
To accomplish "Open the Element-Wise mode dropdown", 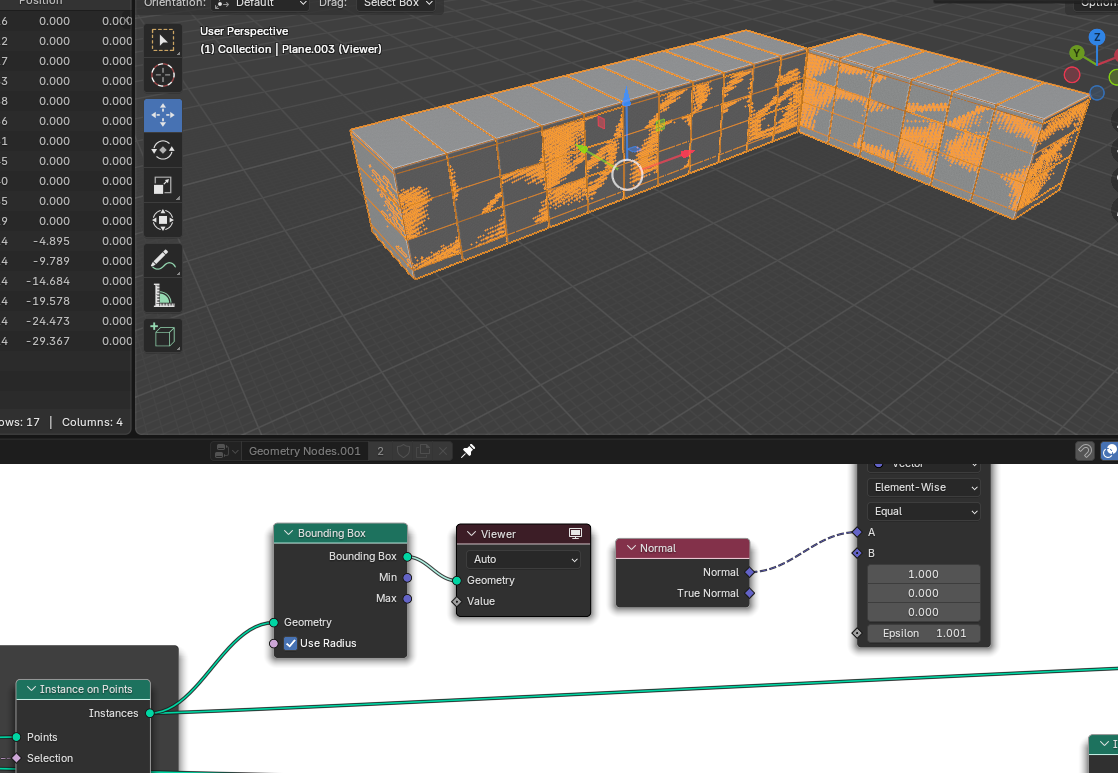I will (x=923, y=487).
